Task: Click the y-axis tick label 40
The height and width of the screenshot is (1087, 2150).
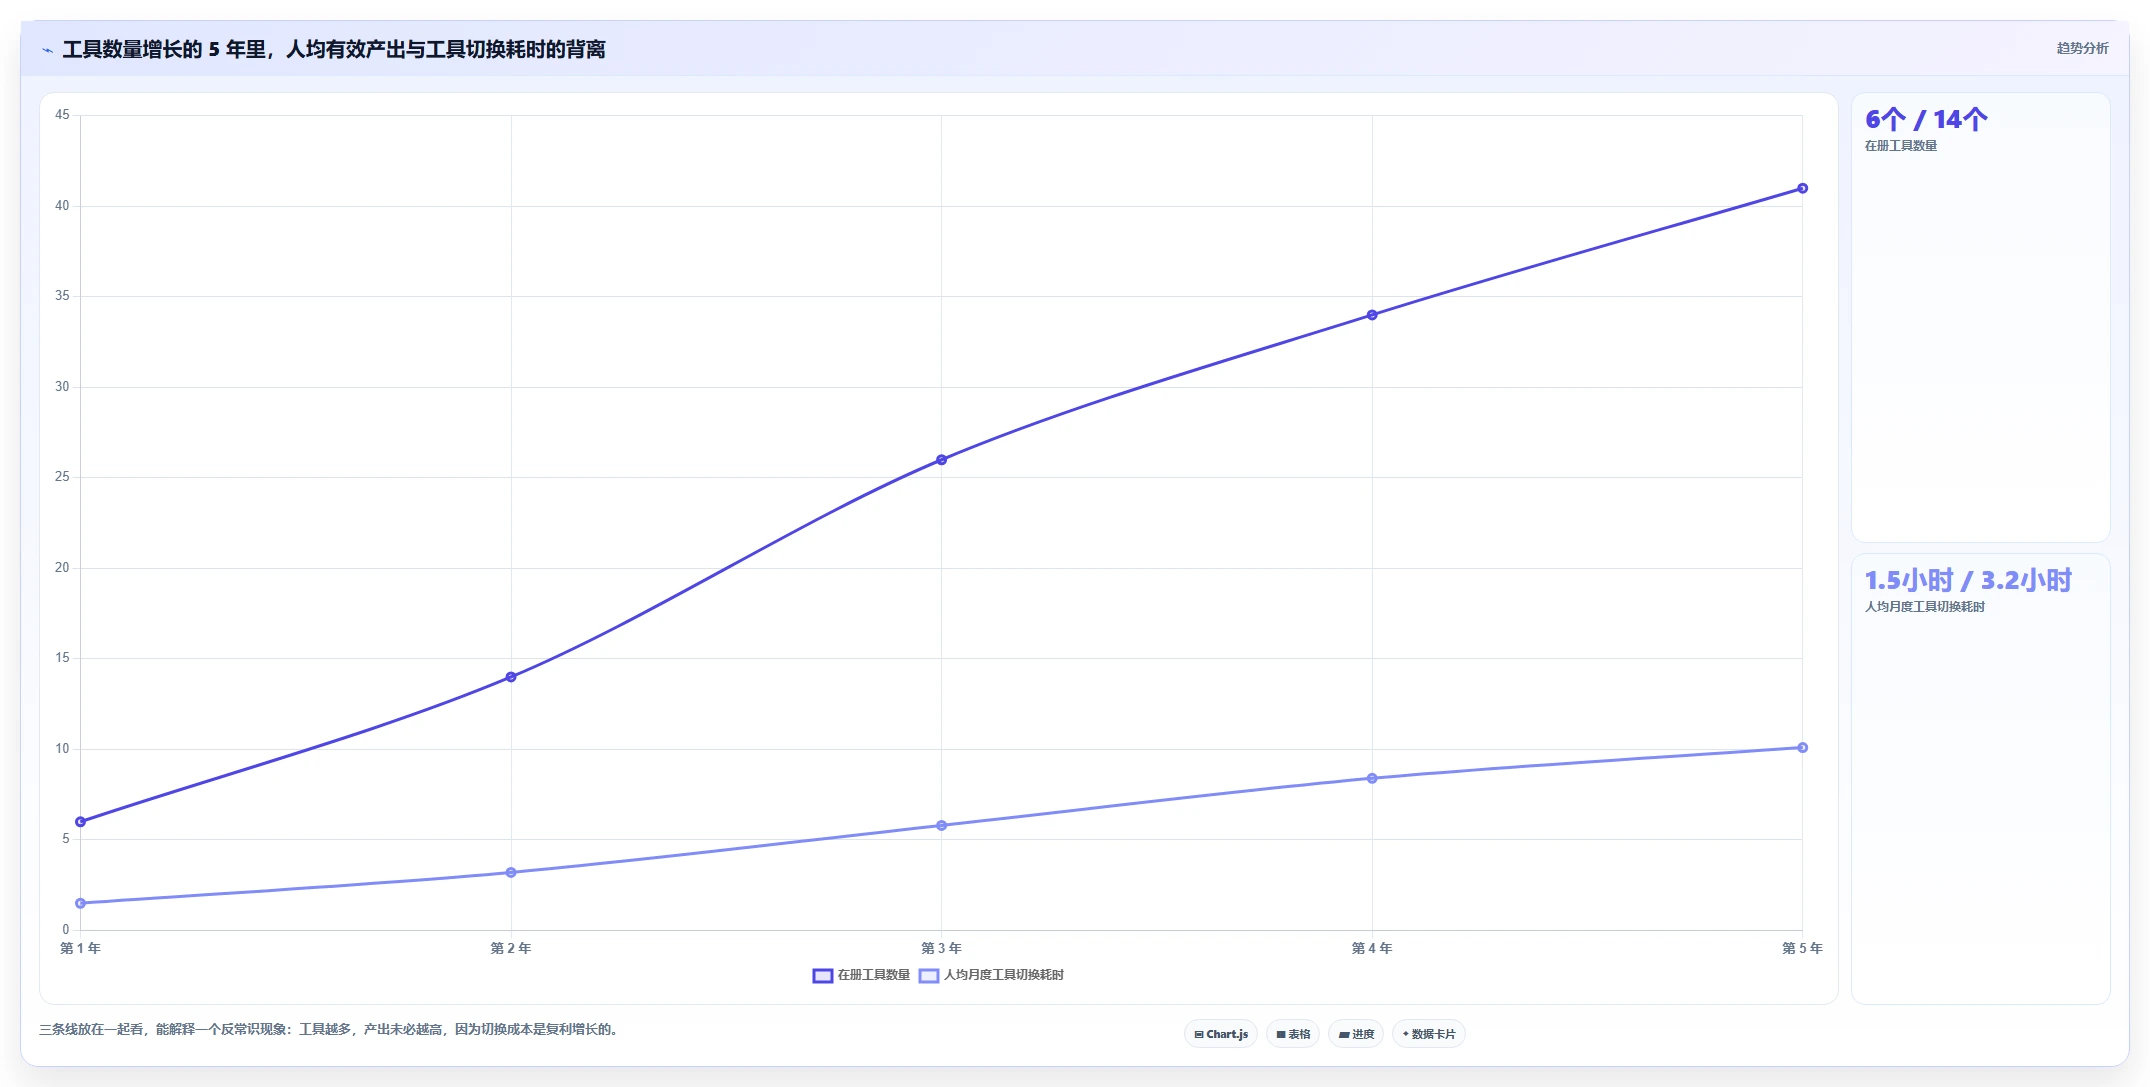Action: tap(62, 206)
